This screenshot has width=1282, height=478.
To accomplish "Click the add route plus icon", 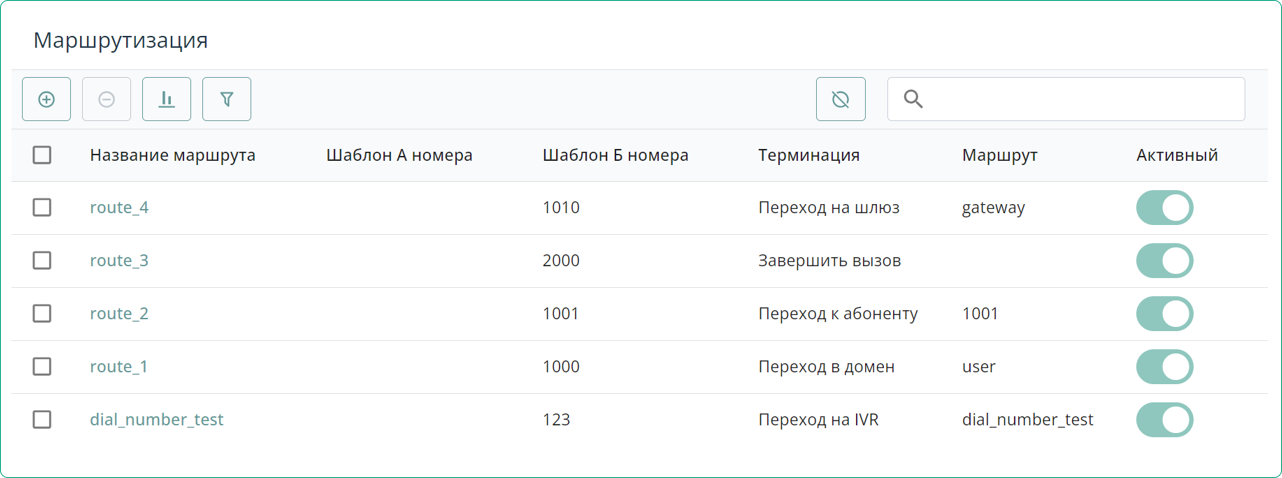I will (46, 99).
